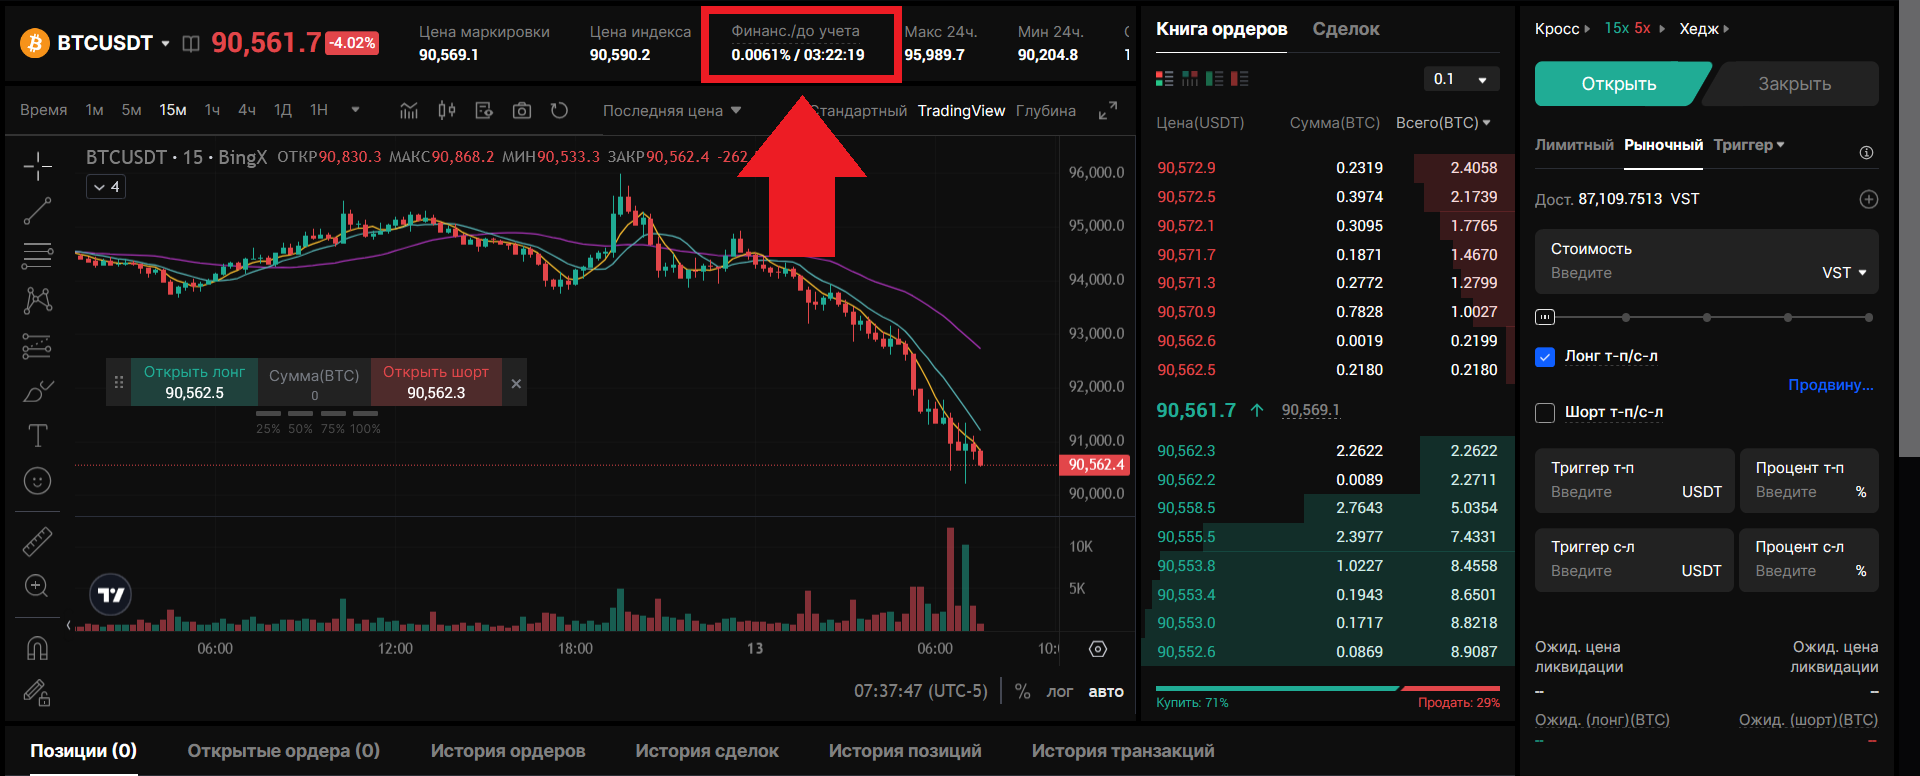Click inside the Процент с-л input field
The width and height of the screenshot is (1920, 776).
[x=1809, y=560]
